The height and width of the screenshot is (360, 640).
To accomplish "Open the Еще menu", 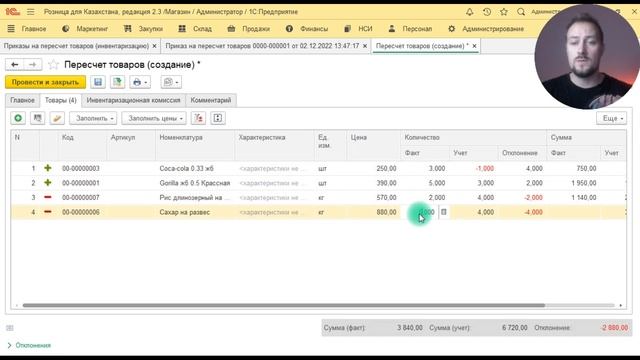I will tap(611, 118).
